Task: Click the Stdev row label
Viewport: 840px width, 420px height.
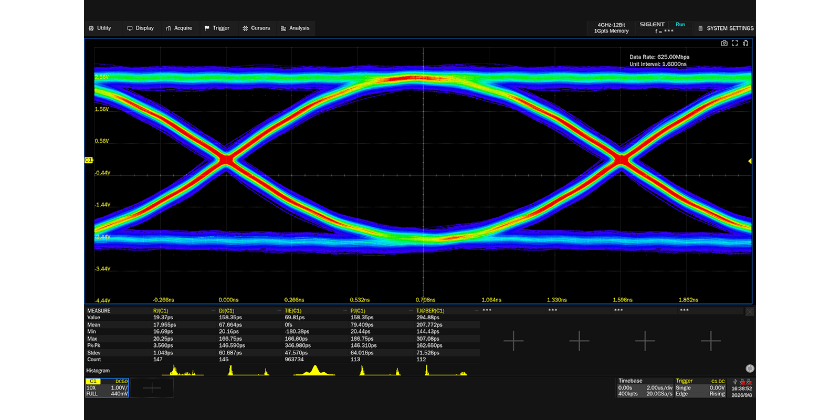Action: (93, 352)
